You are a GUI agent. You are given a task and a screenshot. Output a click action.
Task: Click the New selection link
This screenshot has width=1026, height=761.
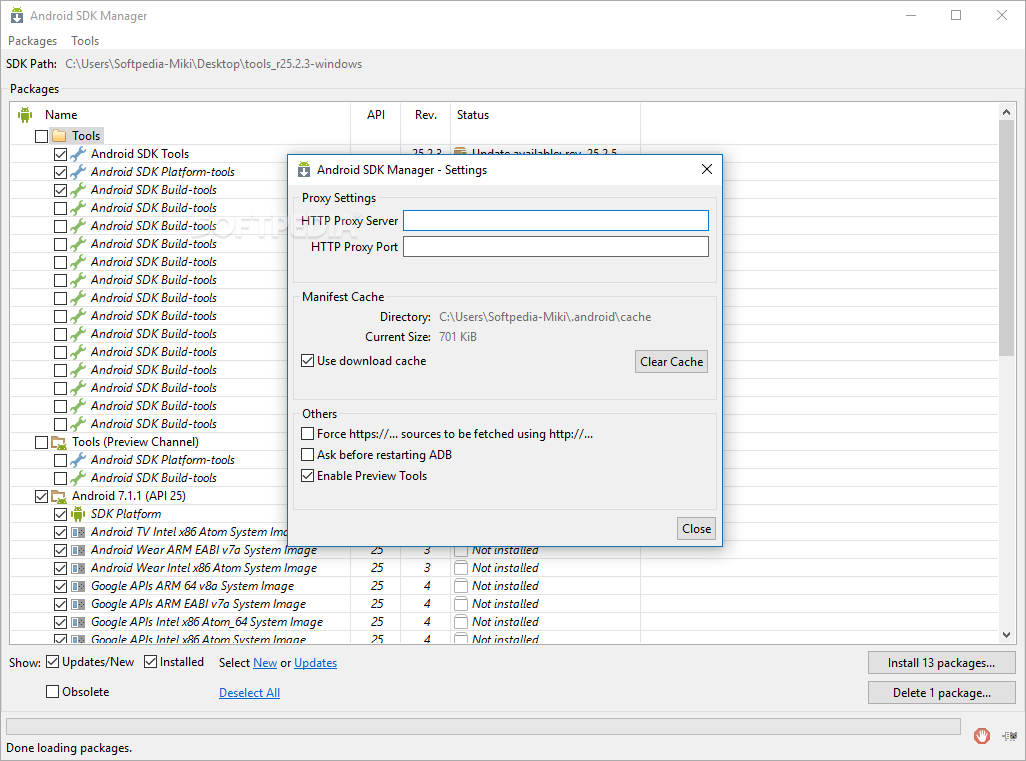265,663
